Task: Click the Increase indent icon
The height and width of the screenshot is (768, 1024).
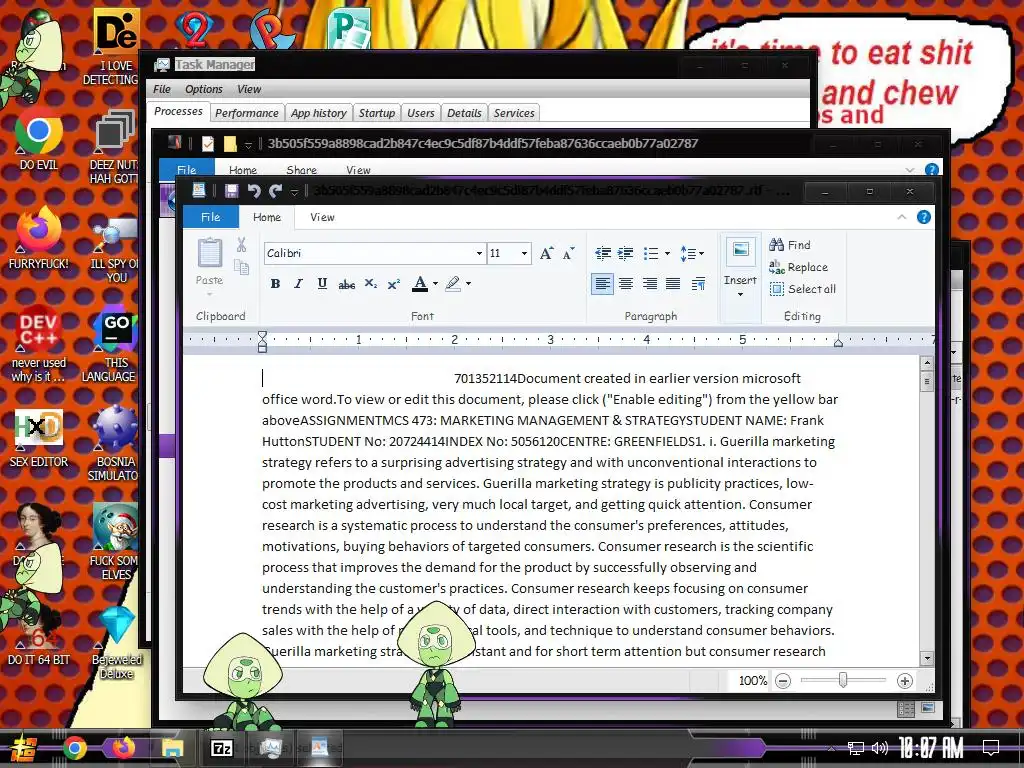Action: tap(626, 253)
